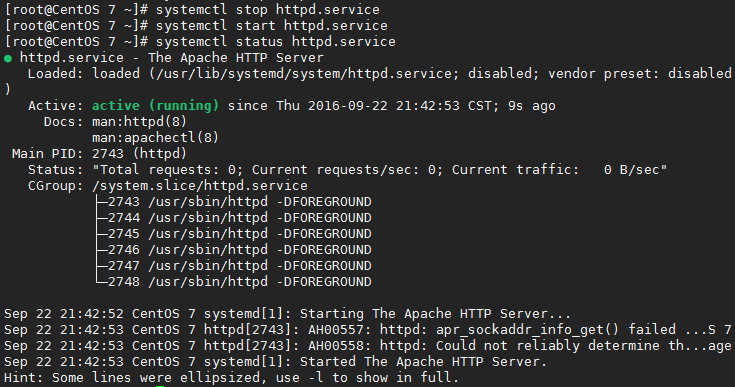Click the man:apachectl(8) docs reference
Viewport: 735px width, 387px height.
[155, 137]
